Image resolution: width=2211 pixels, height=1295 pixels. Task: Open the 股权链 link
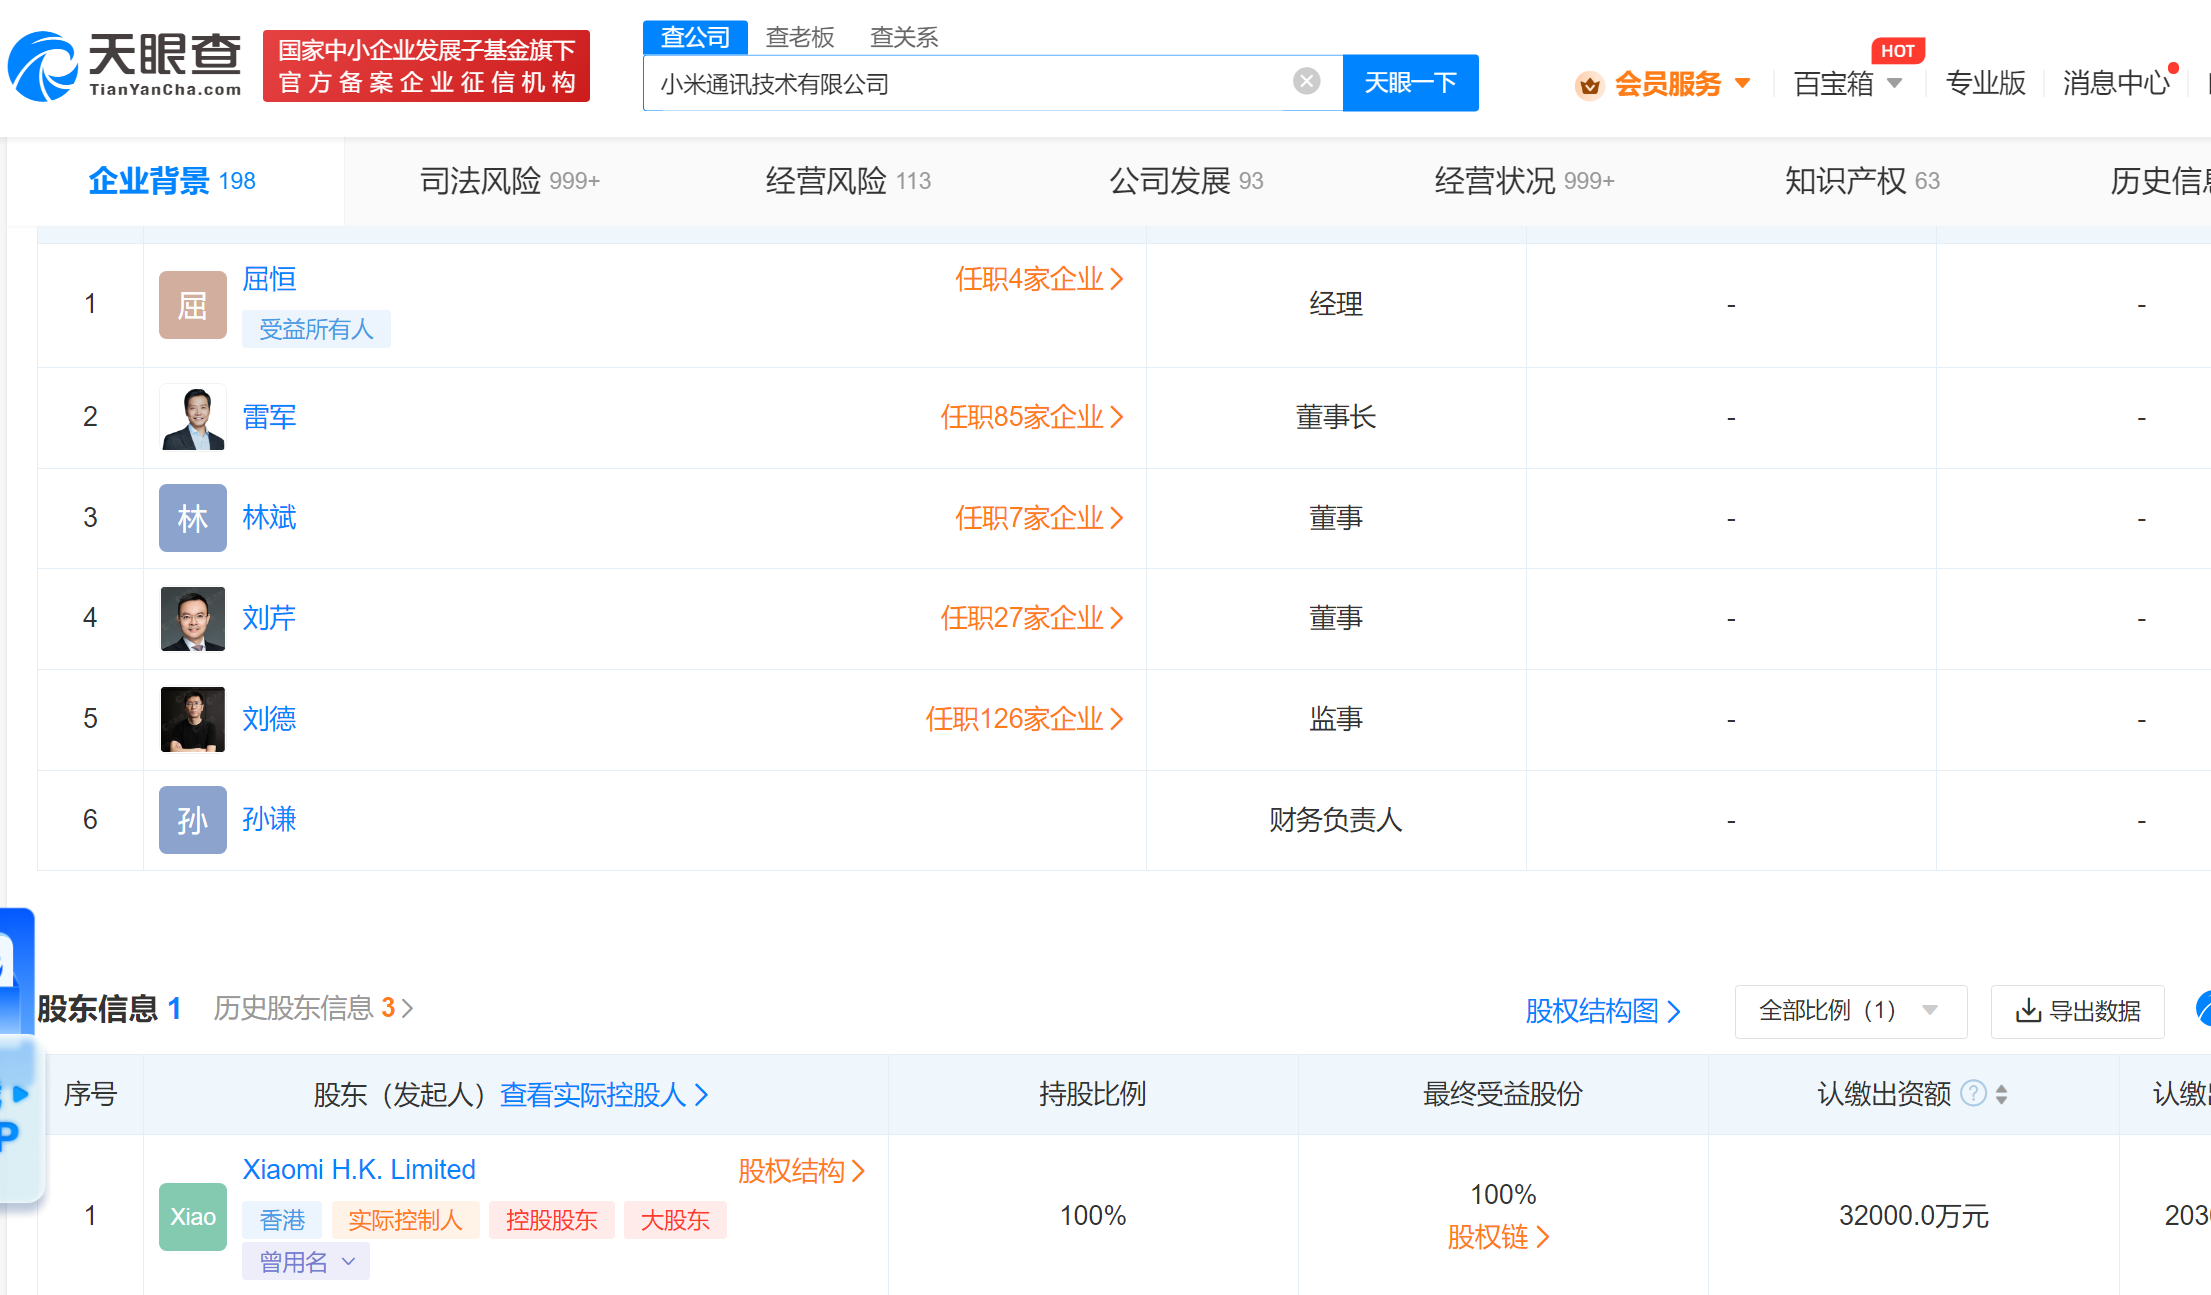tap(1498, 1237)
